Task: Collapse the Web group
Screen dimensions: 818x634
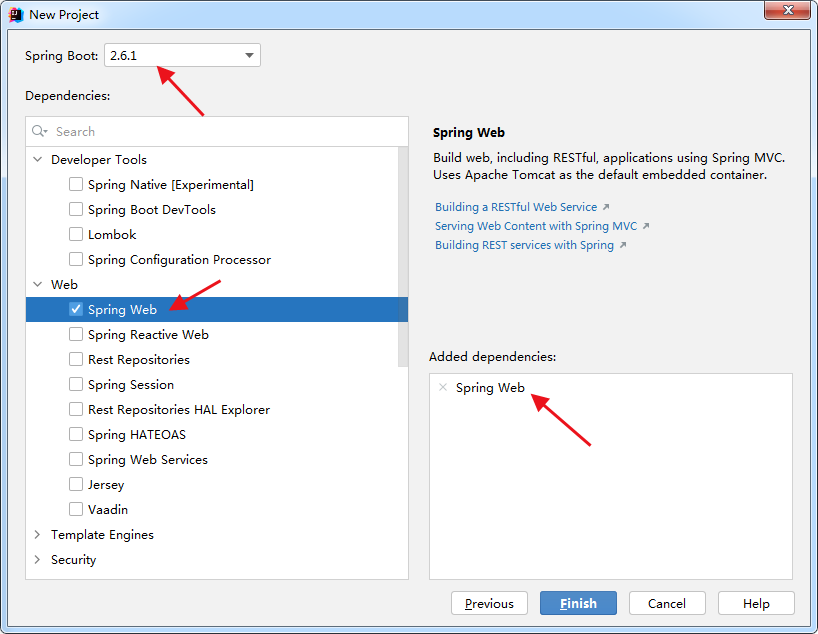Action: 38,284
